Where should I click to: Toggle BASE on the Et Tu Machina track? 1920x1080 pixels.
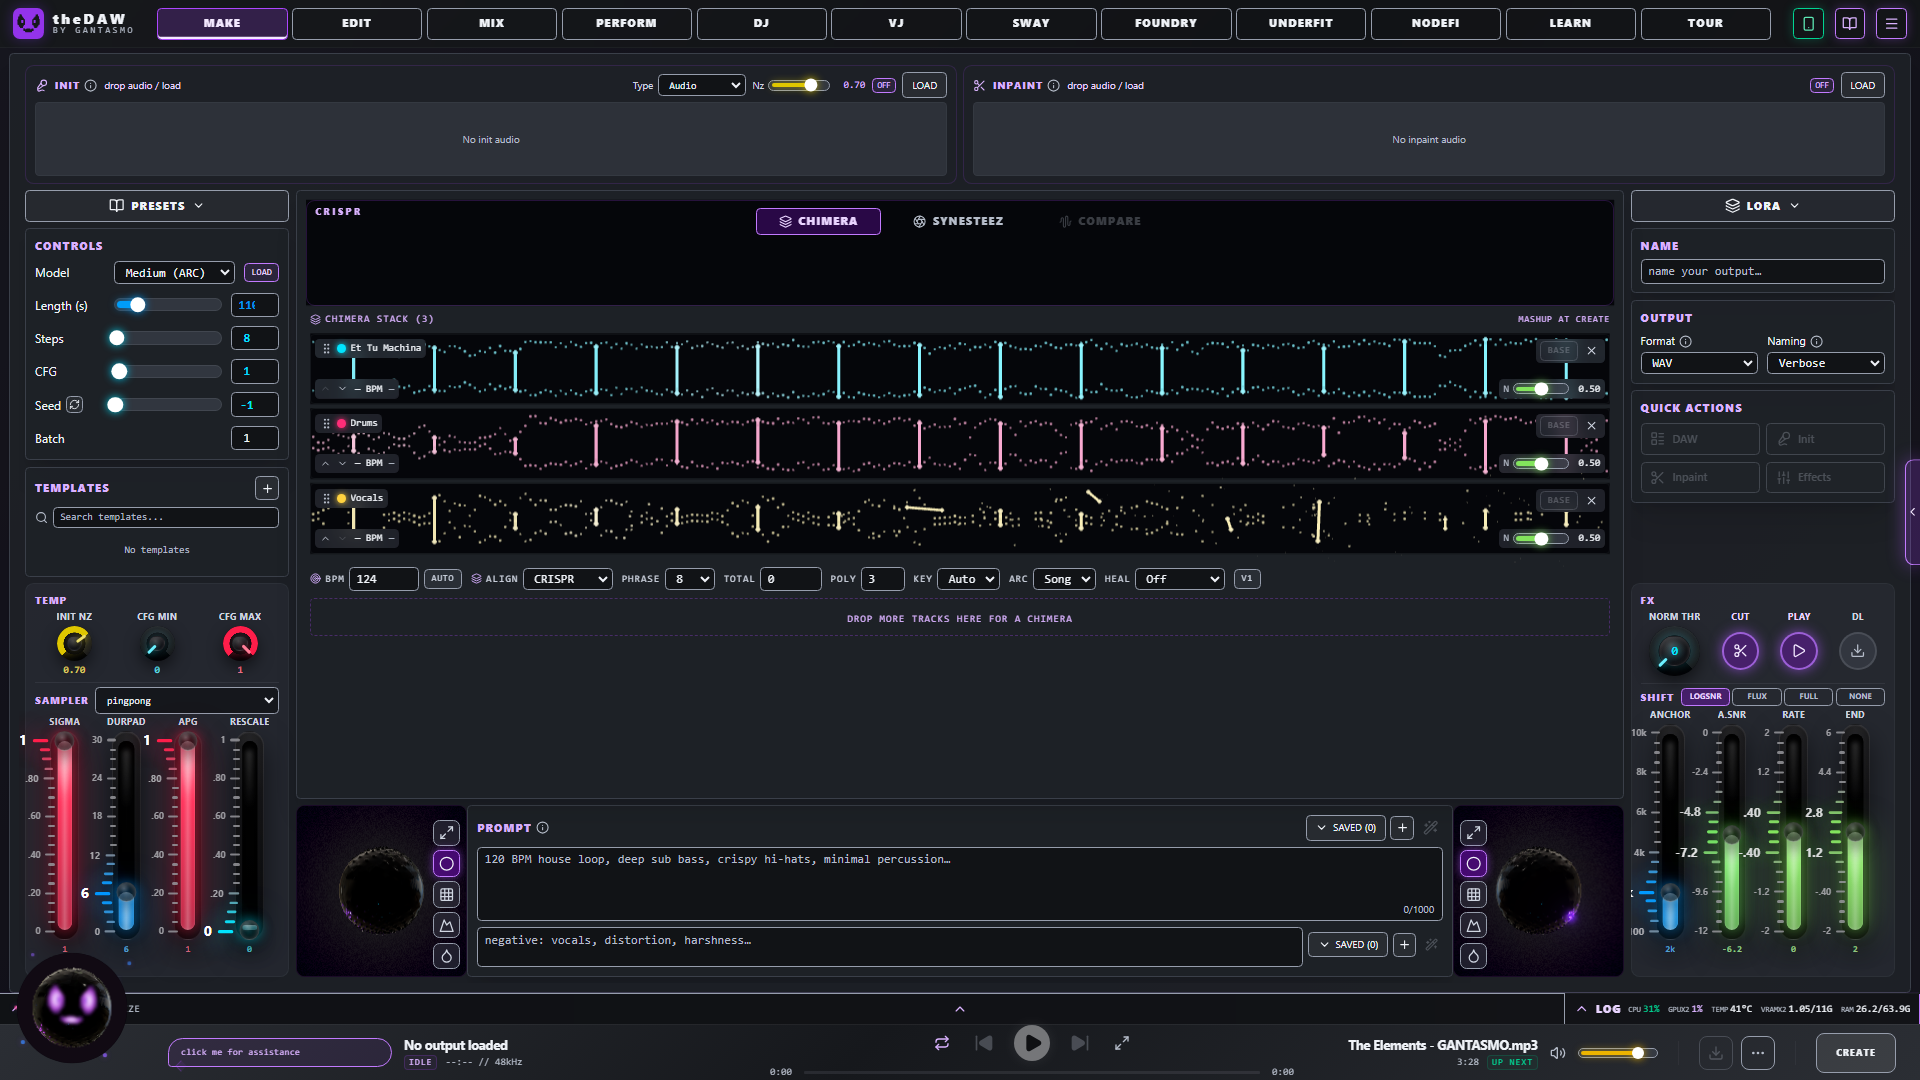click(x=1558, y=350)
